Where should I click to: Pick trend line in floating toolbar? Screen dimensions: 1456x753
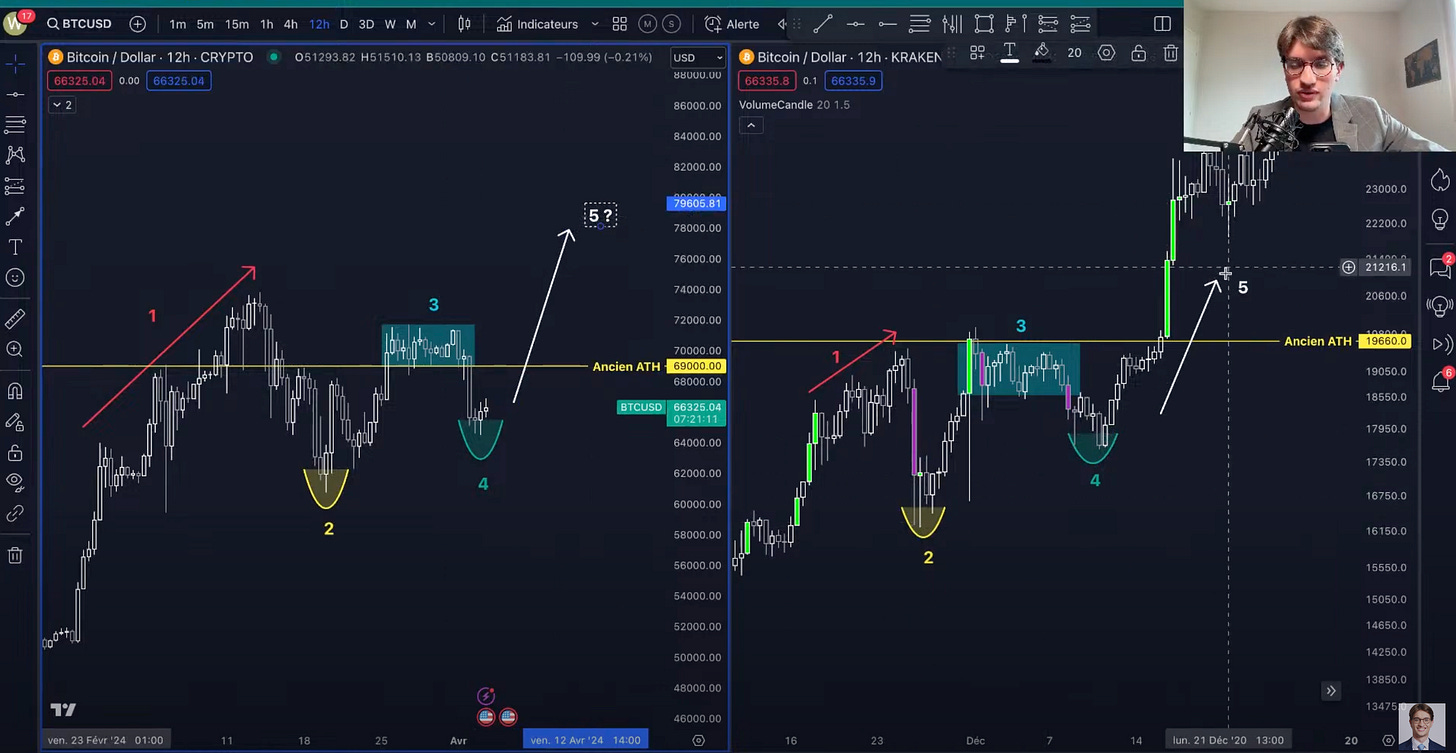pyautogui.click(x=823, y=24)
